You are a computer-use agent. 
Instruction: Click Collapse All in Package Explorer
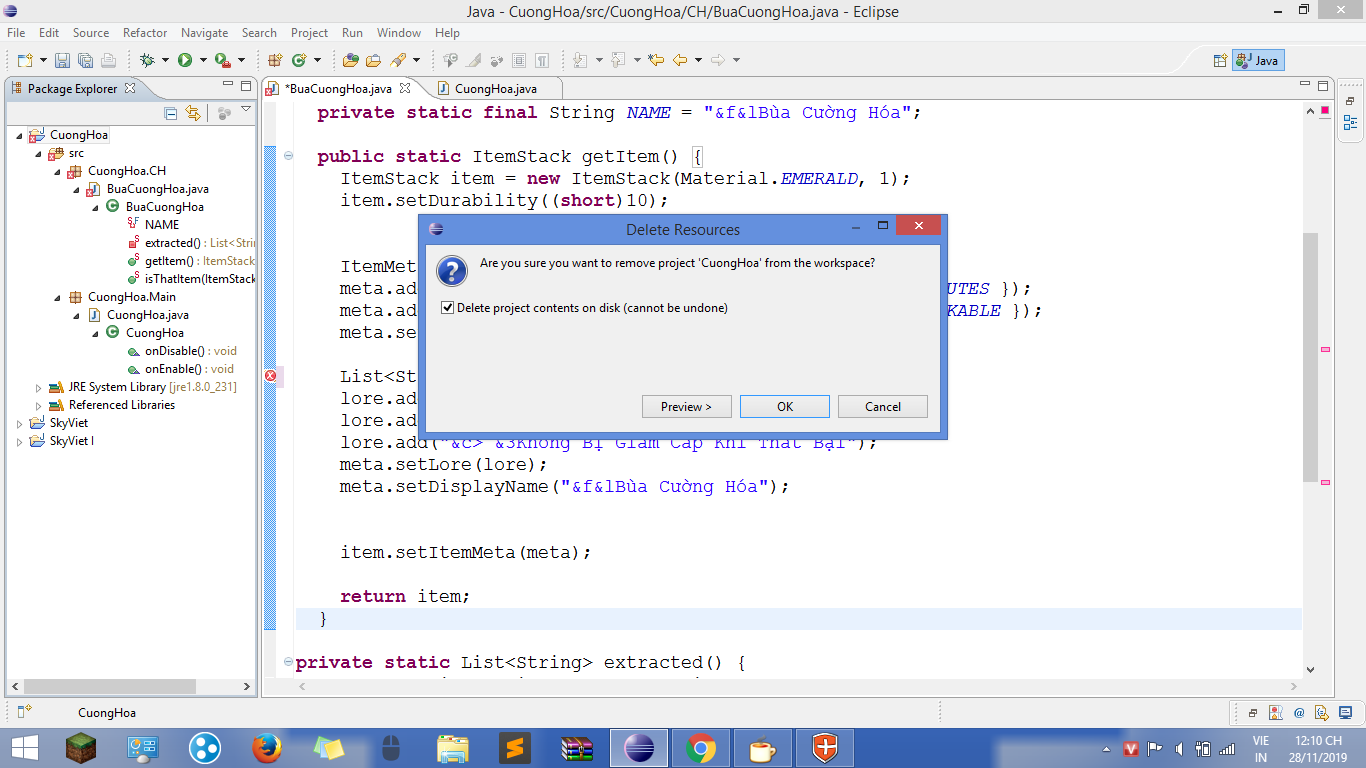point(170,113)
